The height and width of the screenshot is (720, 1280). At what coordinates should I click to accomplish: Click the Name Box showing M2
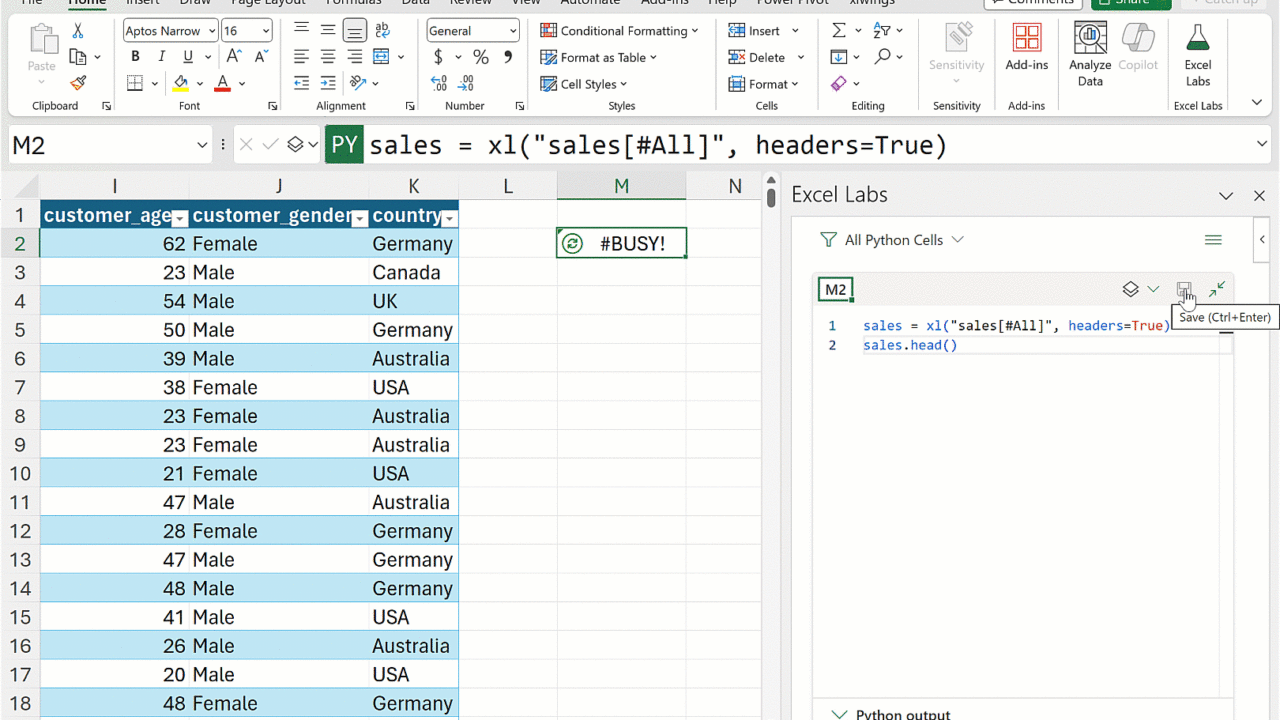(x=100, y=146)
